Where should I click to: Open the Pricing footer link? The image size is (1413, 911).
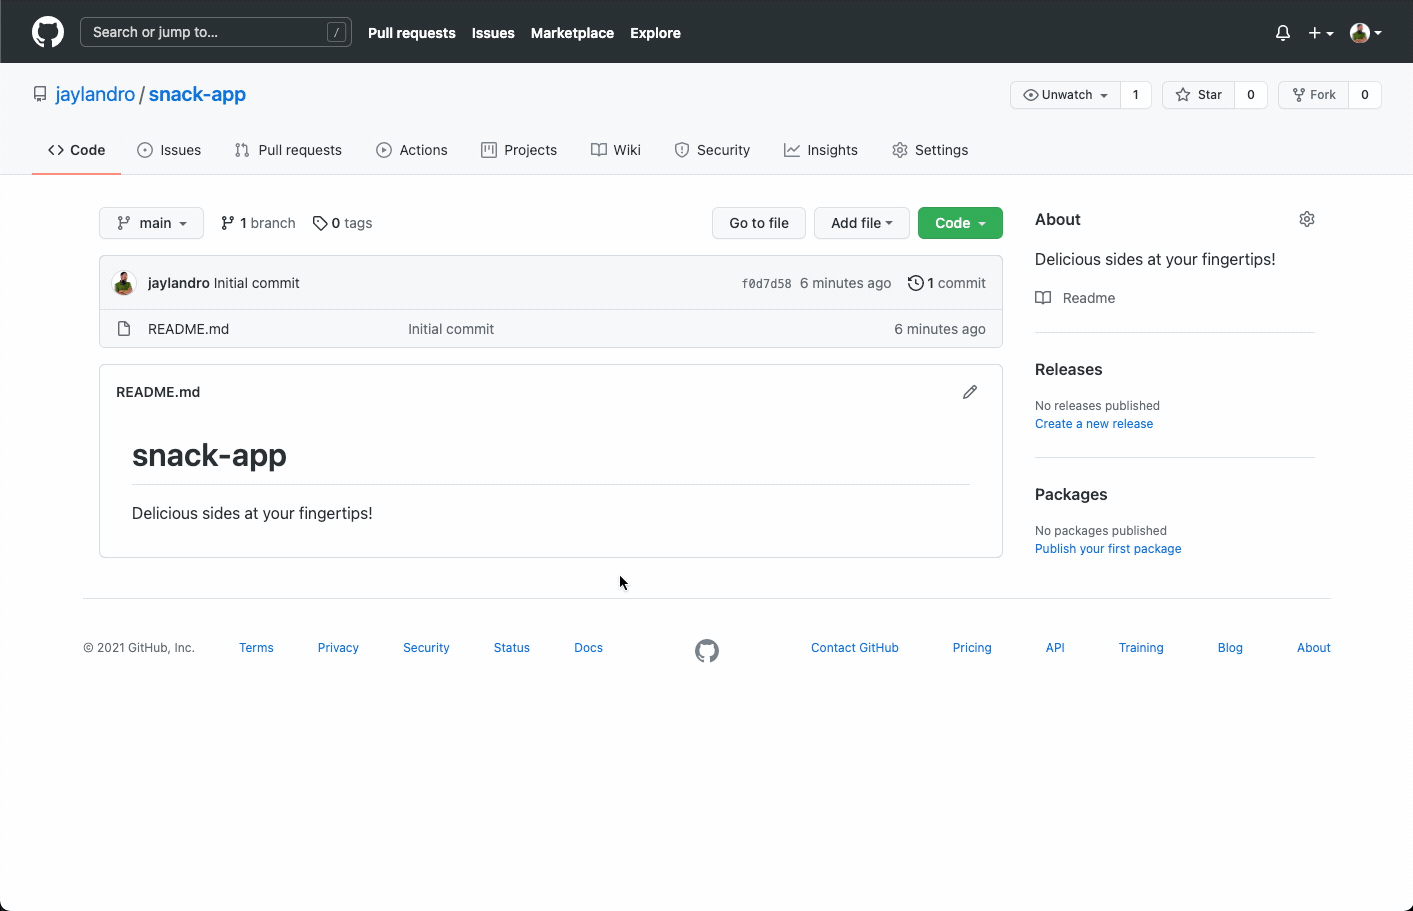coord(972,648)
